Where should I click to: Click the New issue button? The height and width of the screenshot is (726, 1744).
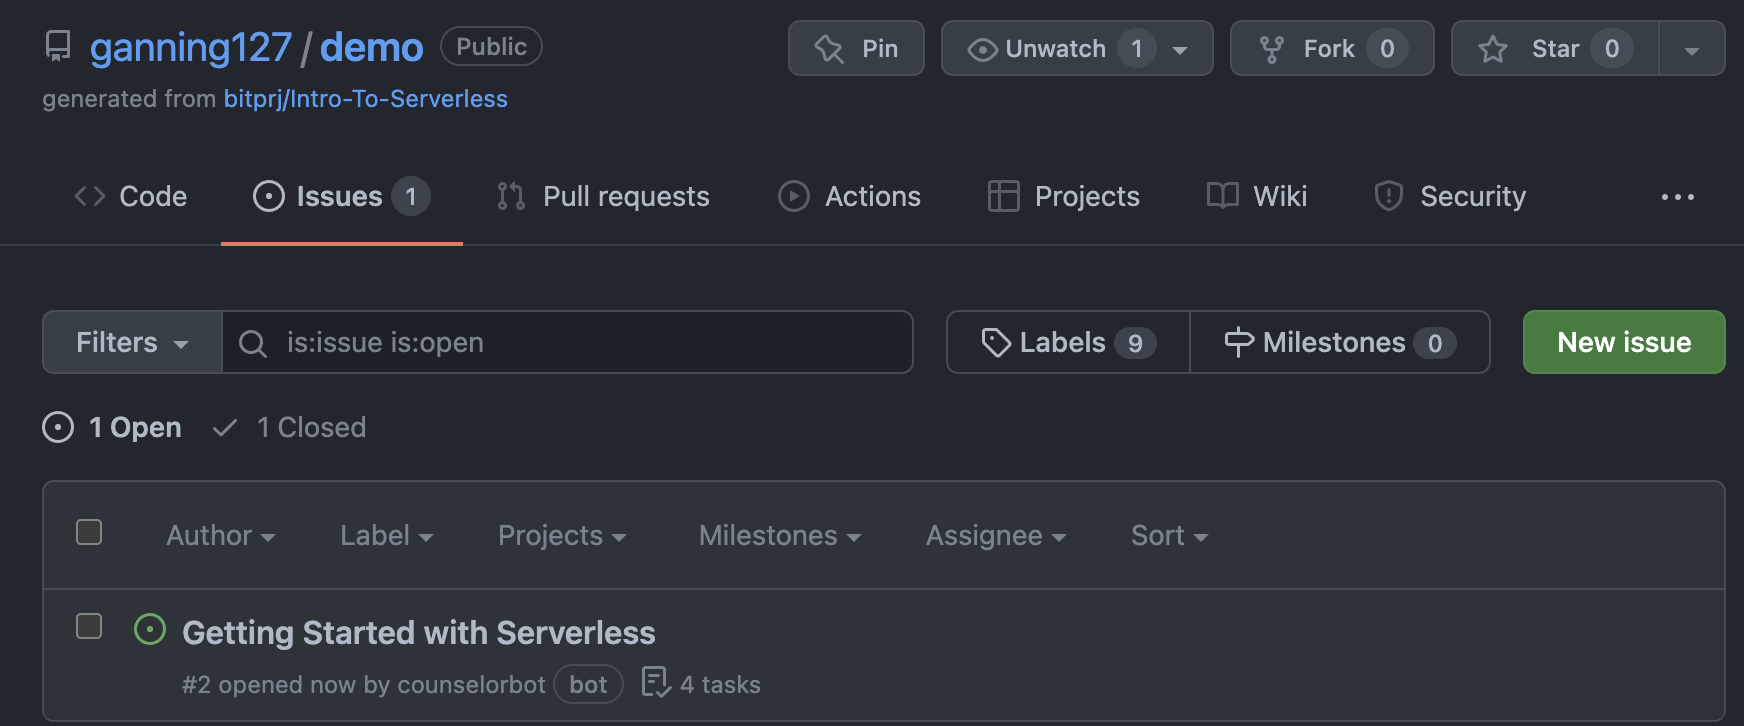click(x=1623, y=343)
